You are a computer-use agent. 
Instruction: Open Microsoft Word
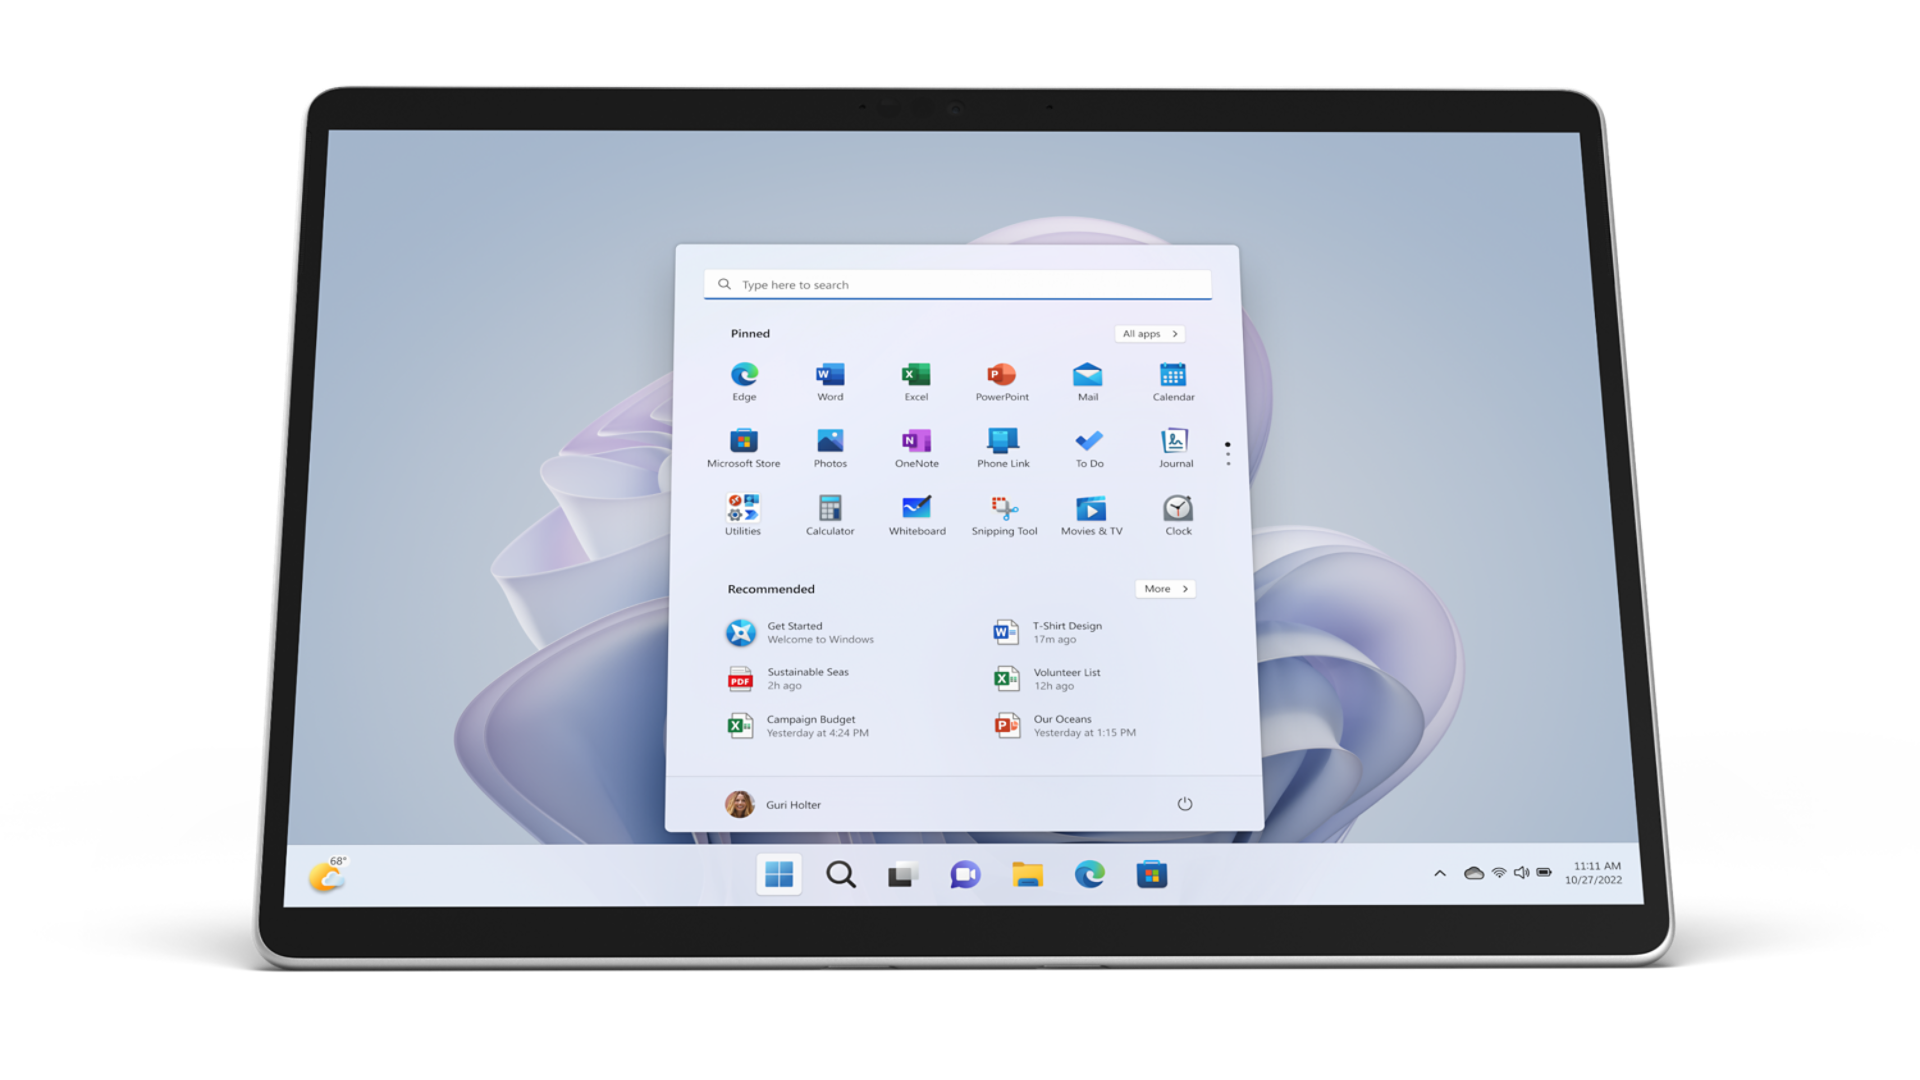[x=828, y=377]
